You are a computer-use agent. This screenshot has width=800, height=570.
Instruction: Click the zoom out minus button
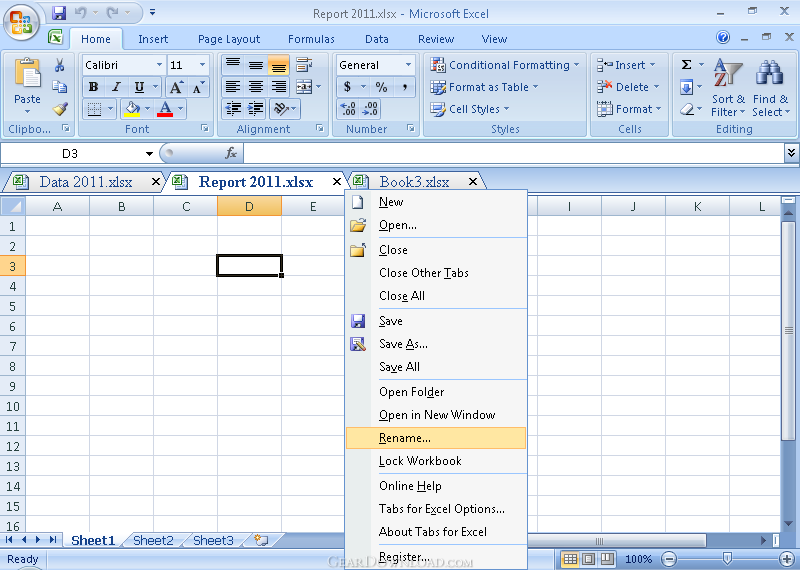click(669, 559)
